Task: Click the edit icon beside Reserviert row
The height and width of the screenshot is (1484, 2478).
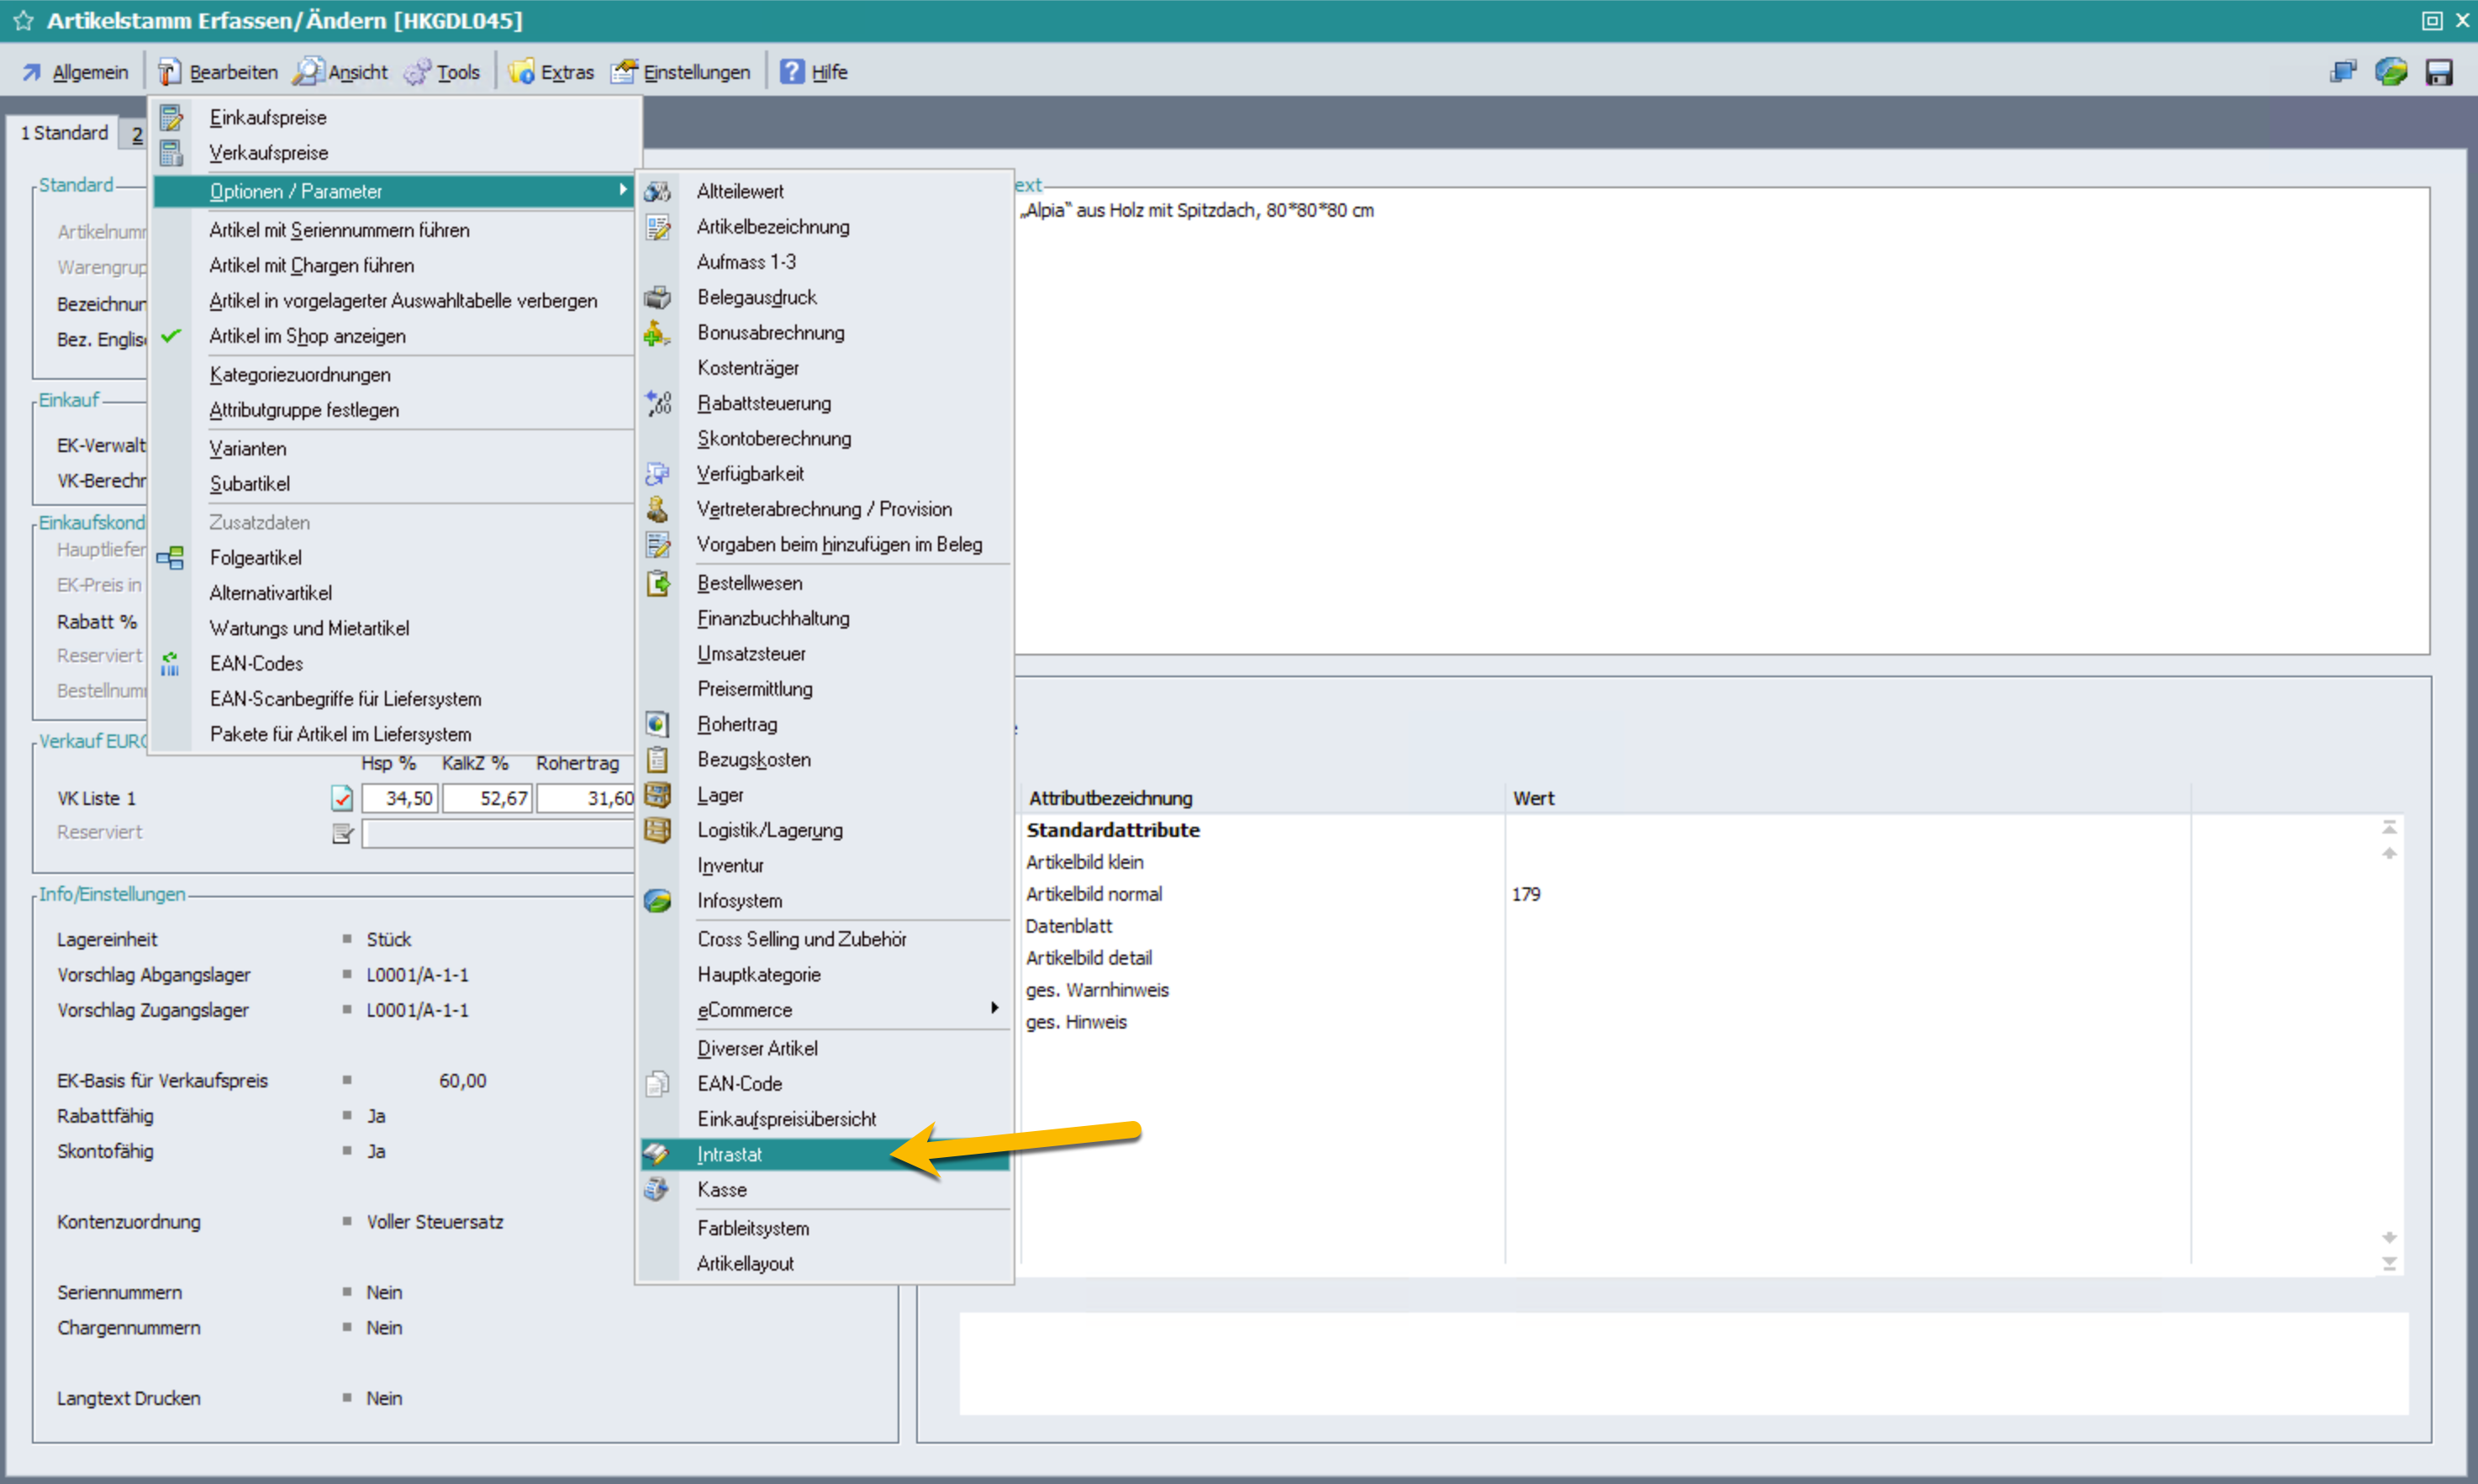Action: click(342, 833)
